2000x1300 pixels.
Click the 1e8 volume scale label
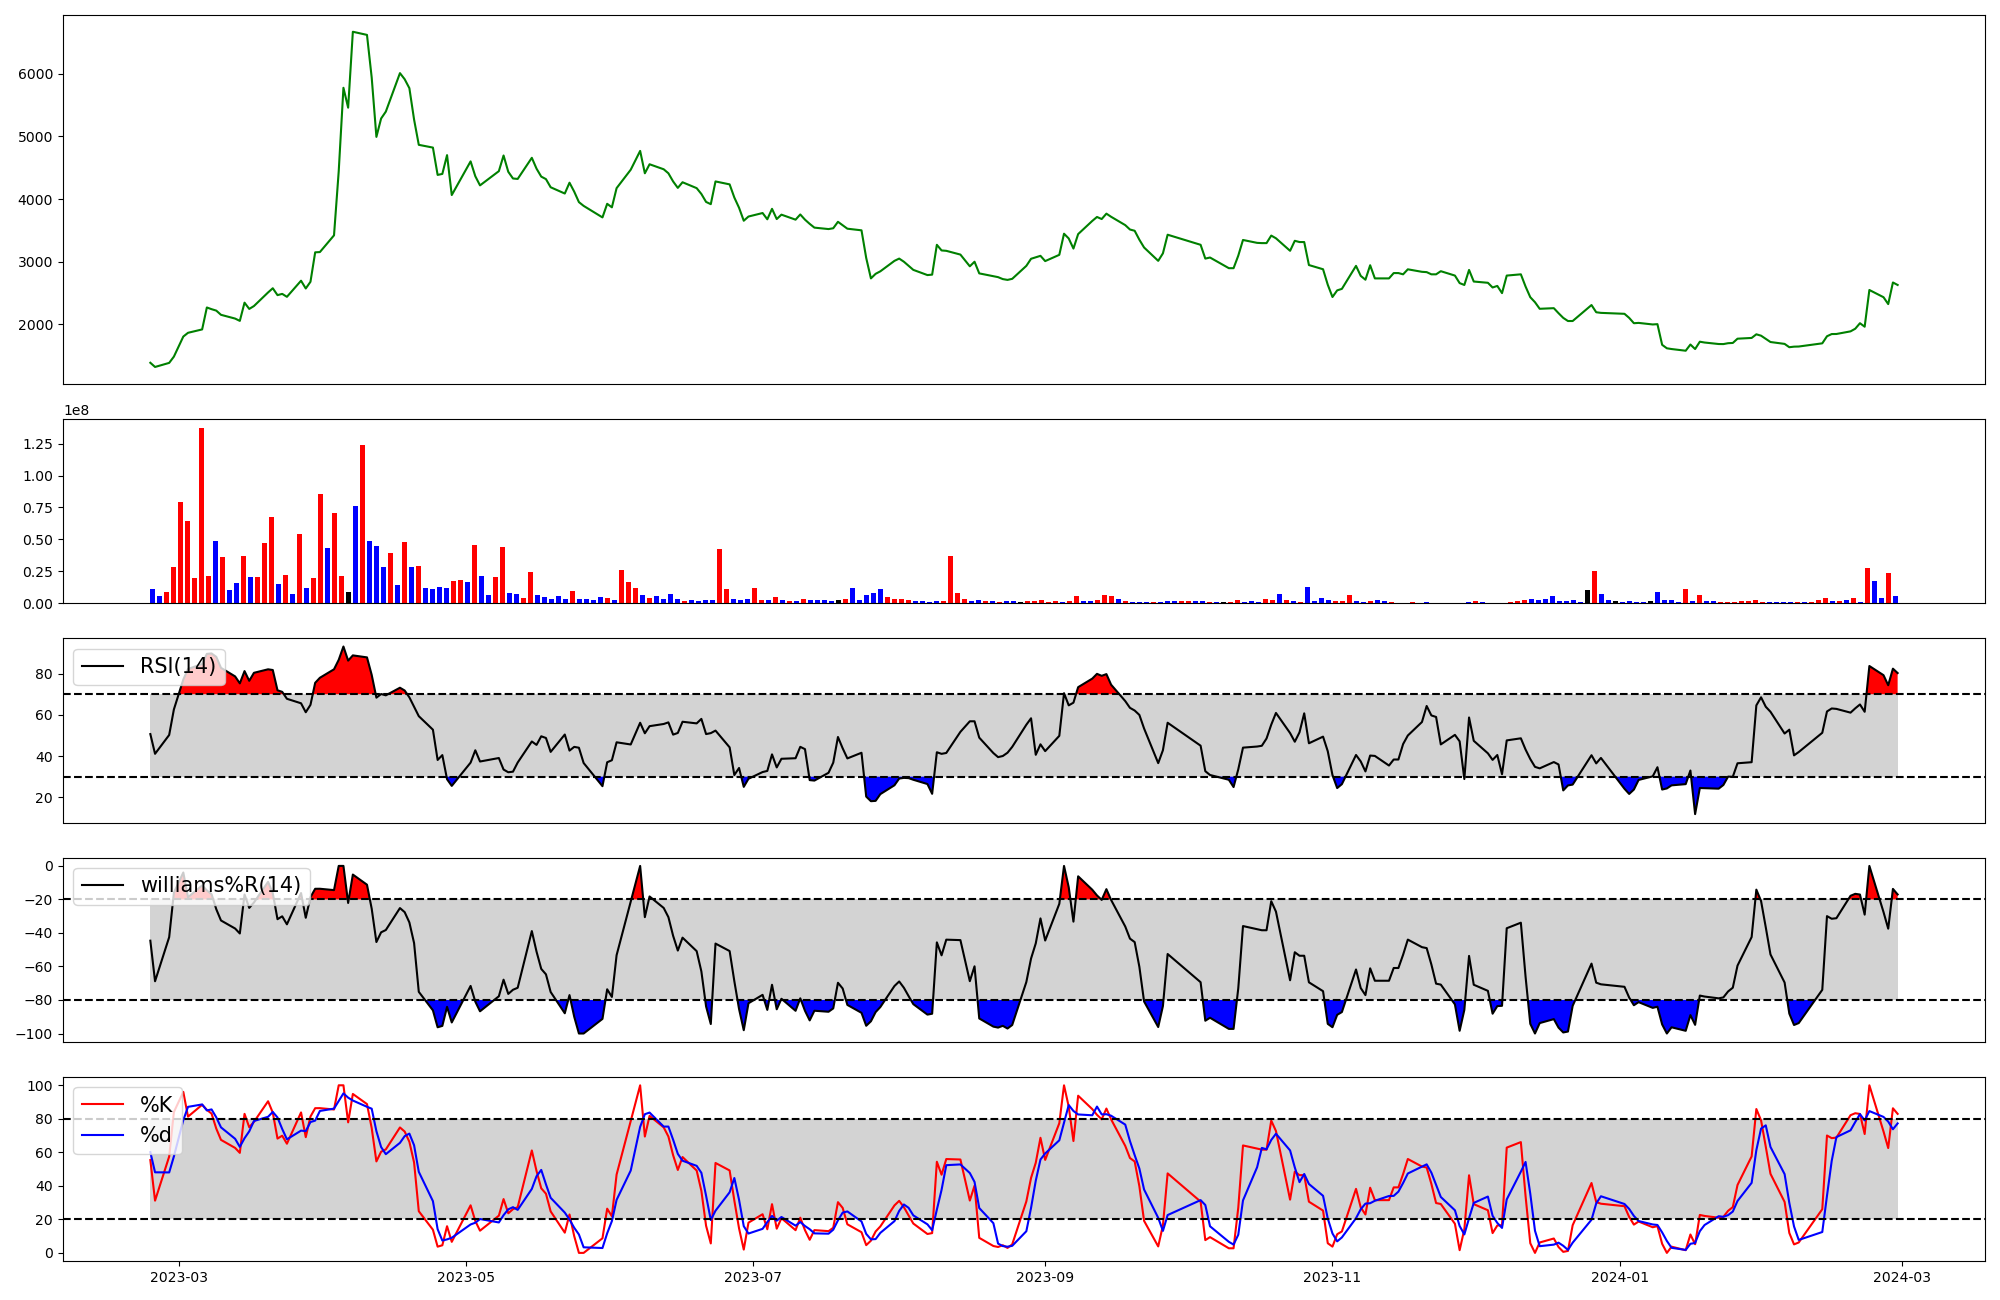tap(77, 411)
